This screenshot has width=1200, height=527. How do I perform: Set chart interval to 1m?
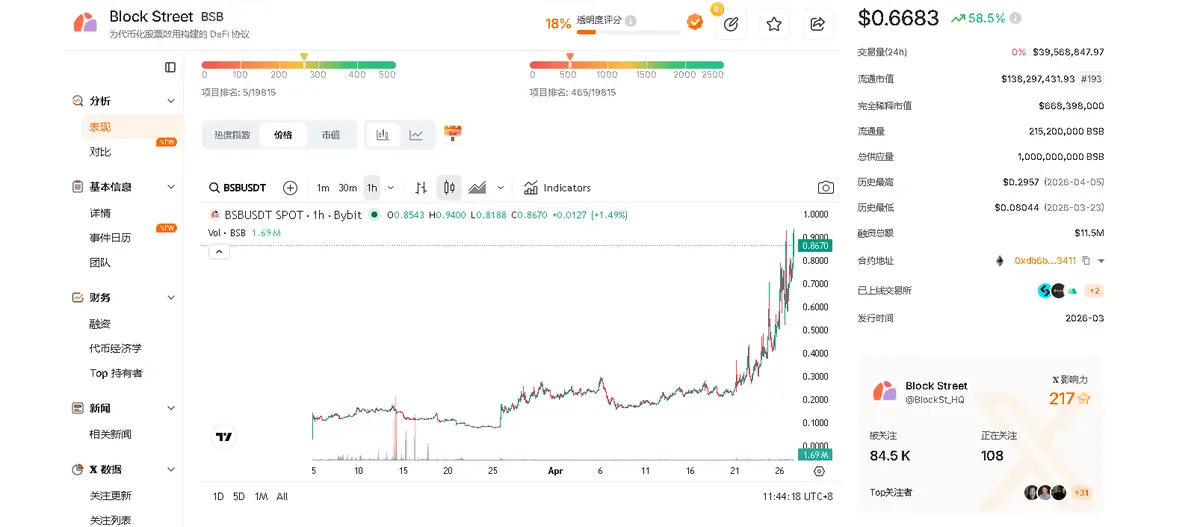coord(323,188)
